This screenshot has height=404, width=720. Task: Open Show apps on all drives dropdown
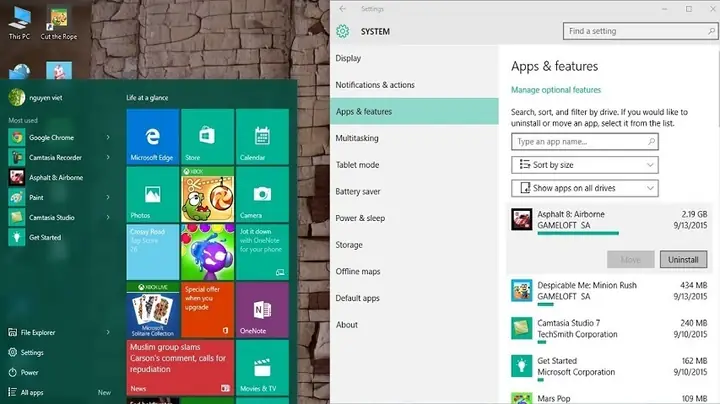click(x=585, y=188)
